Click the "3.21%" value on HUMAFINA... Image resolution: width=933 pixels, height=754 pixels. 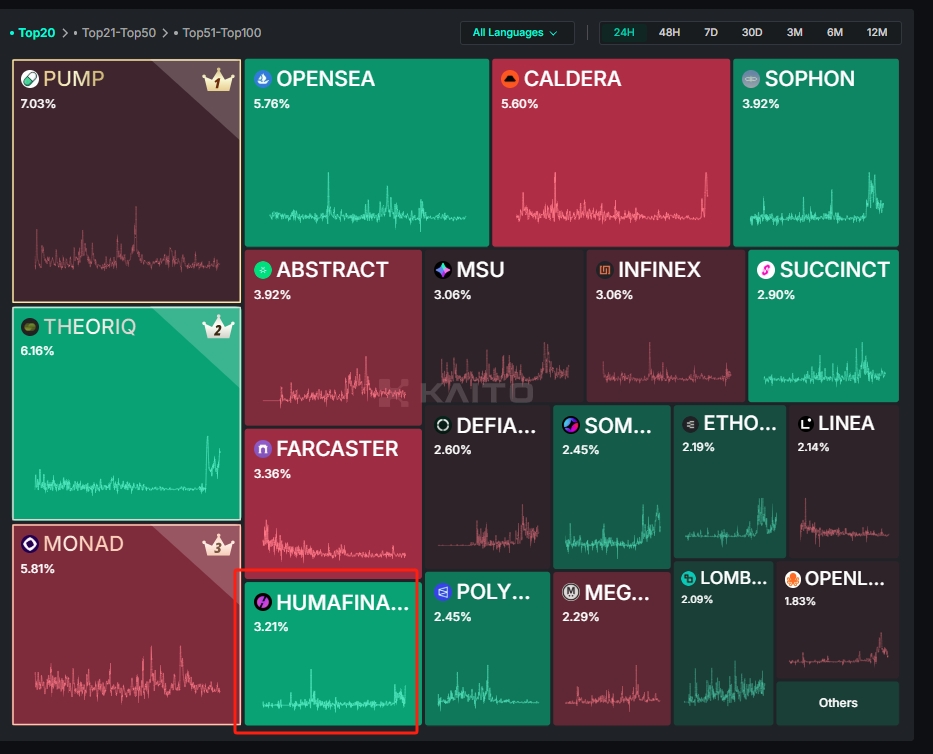[x=271, y=627]
